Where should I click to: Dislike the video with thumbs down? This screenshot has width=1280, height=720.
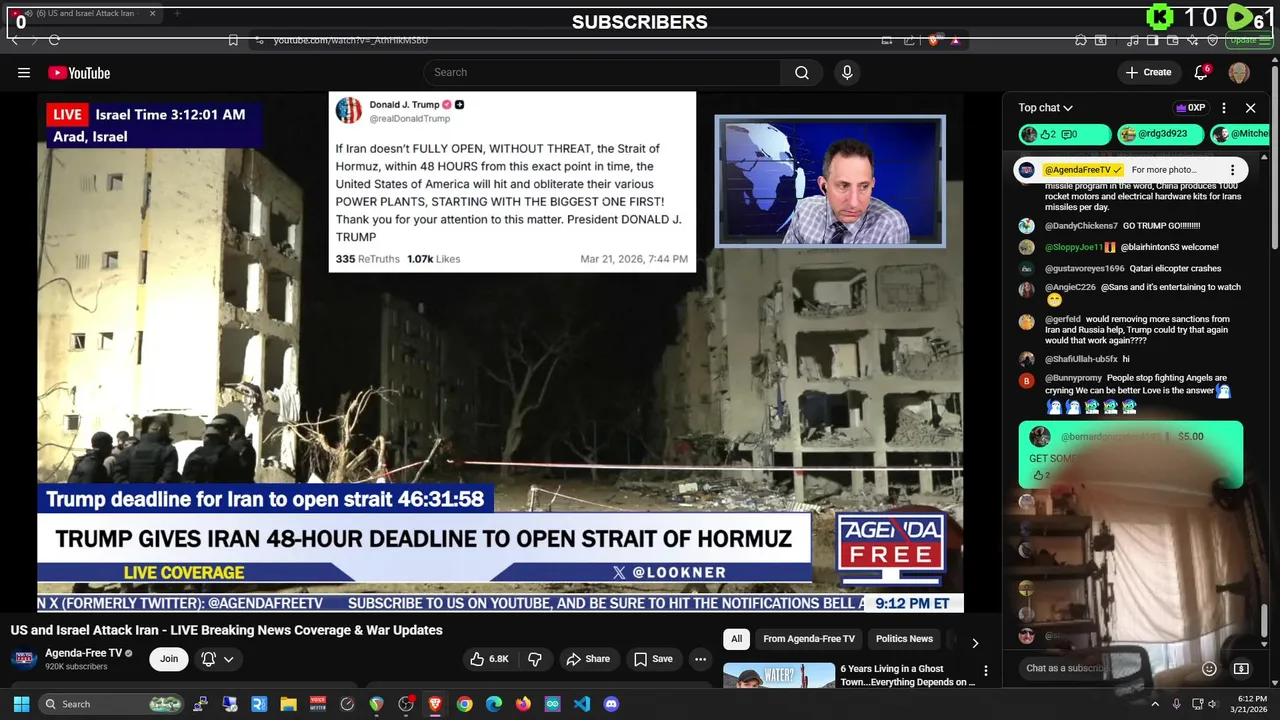tap(535, 659)
